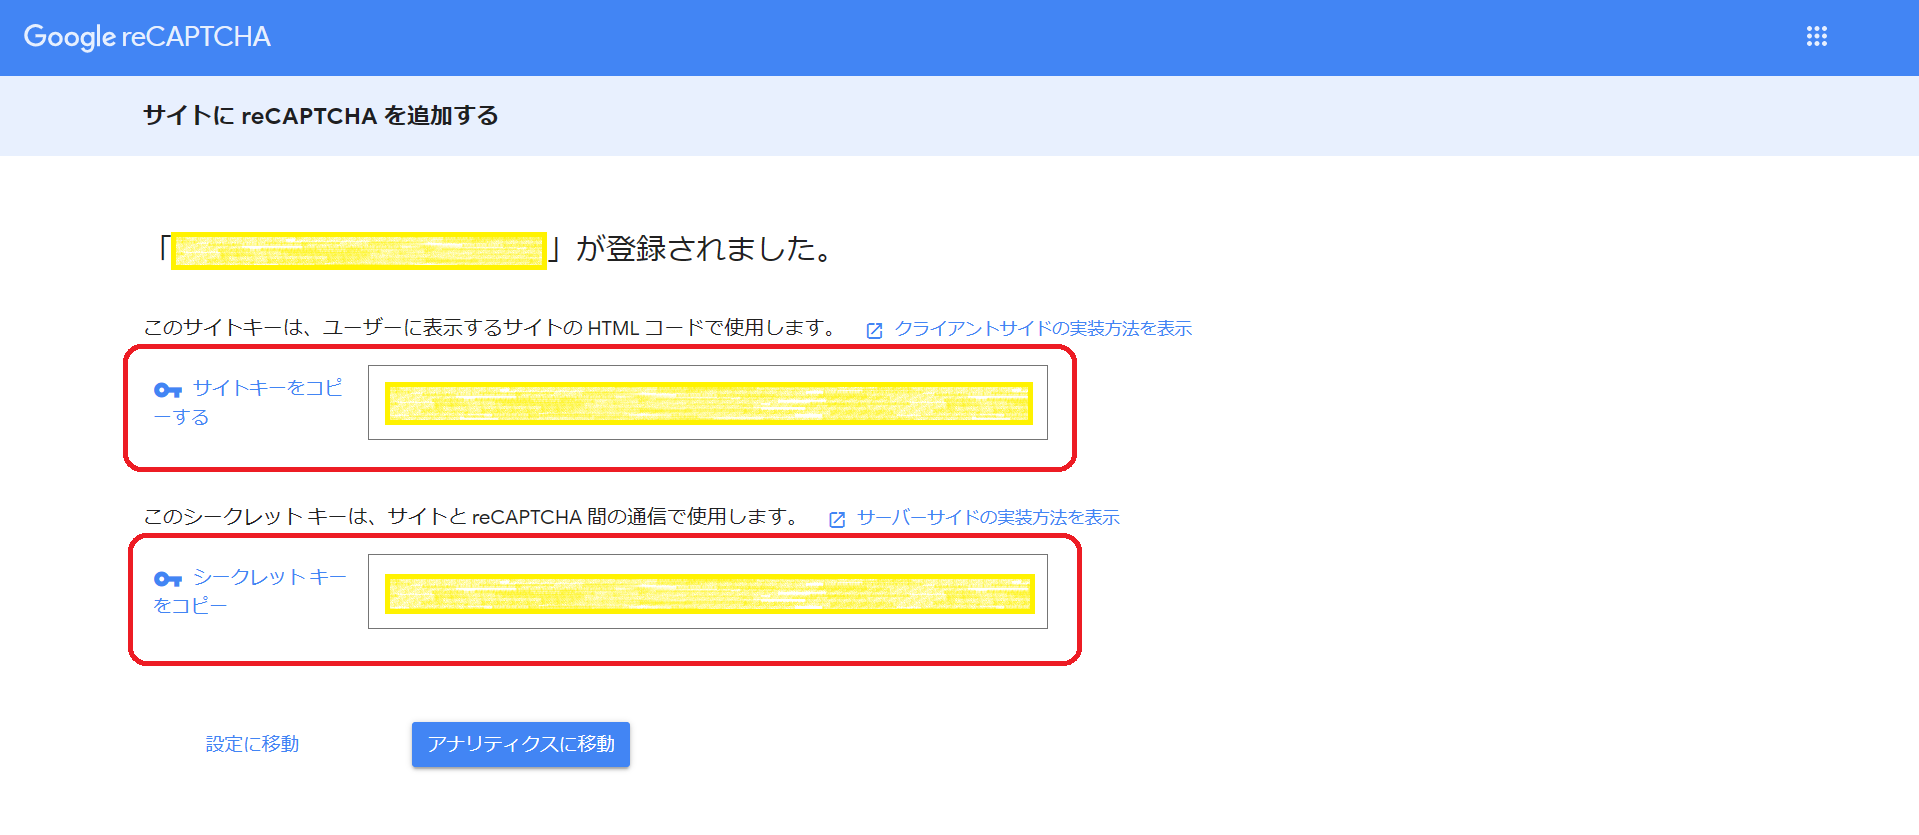Open the Google apps grid icon
This screenshot has height=835, width=1919.
coord(1816,37)
